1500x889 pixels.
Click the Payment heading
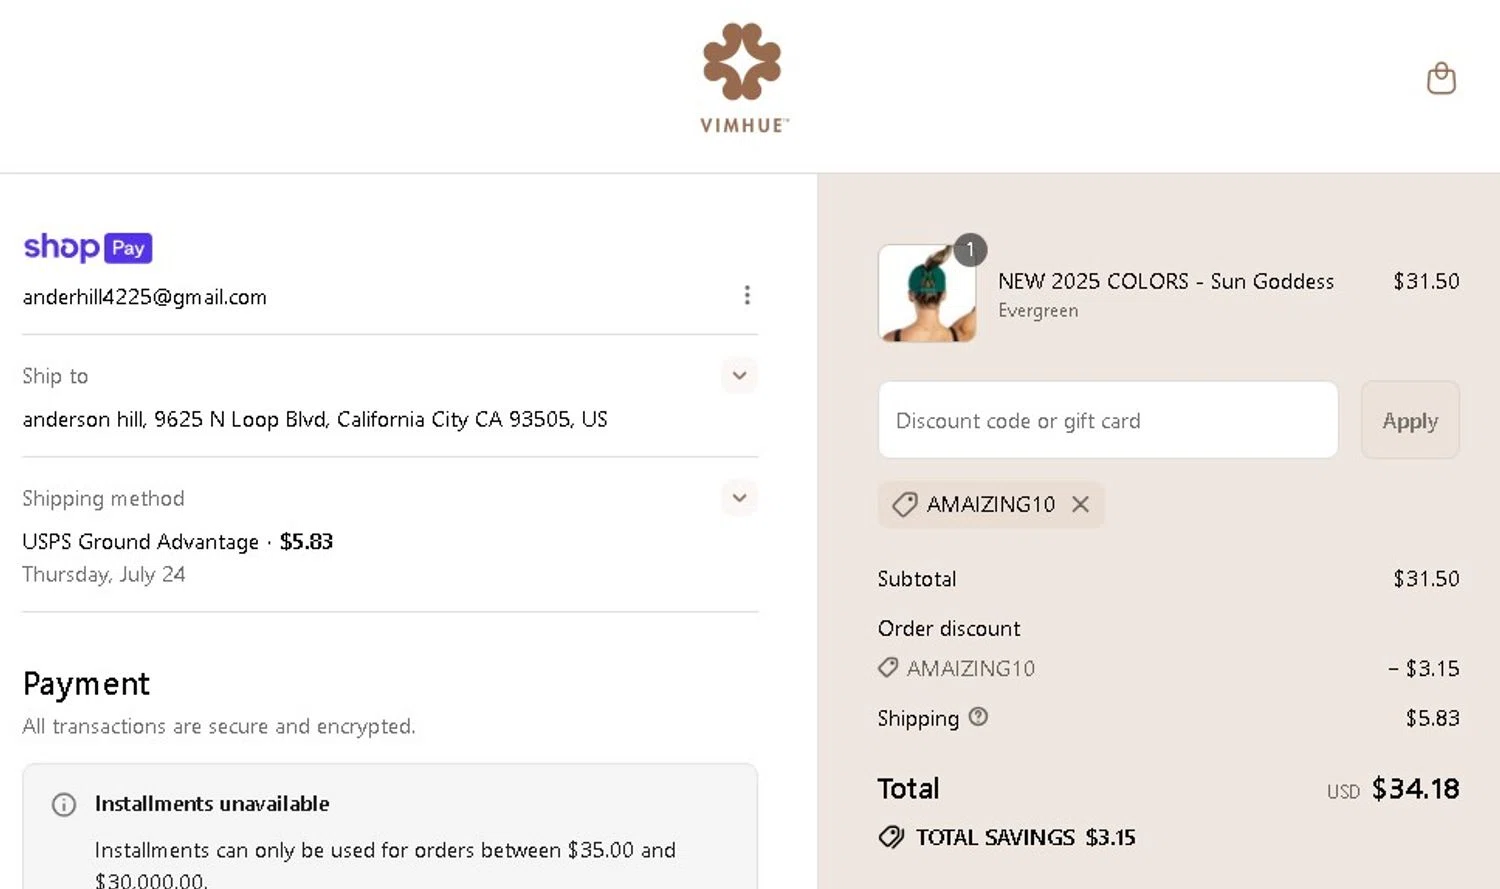[86, 684]
